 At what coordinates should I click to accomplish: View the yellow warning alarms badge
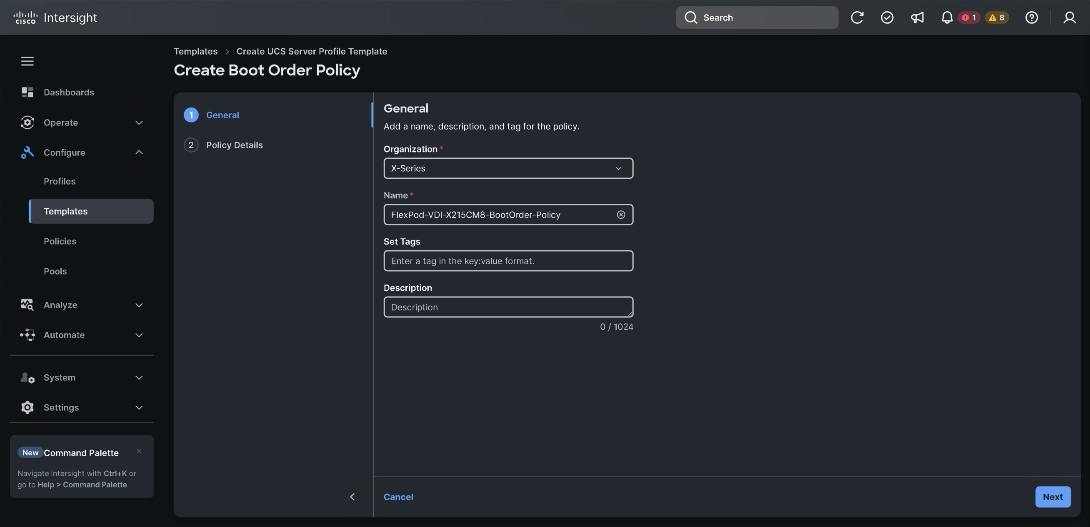point(997,17)
